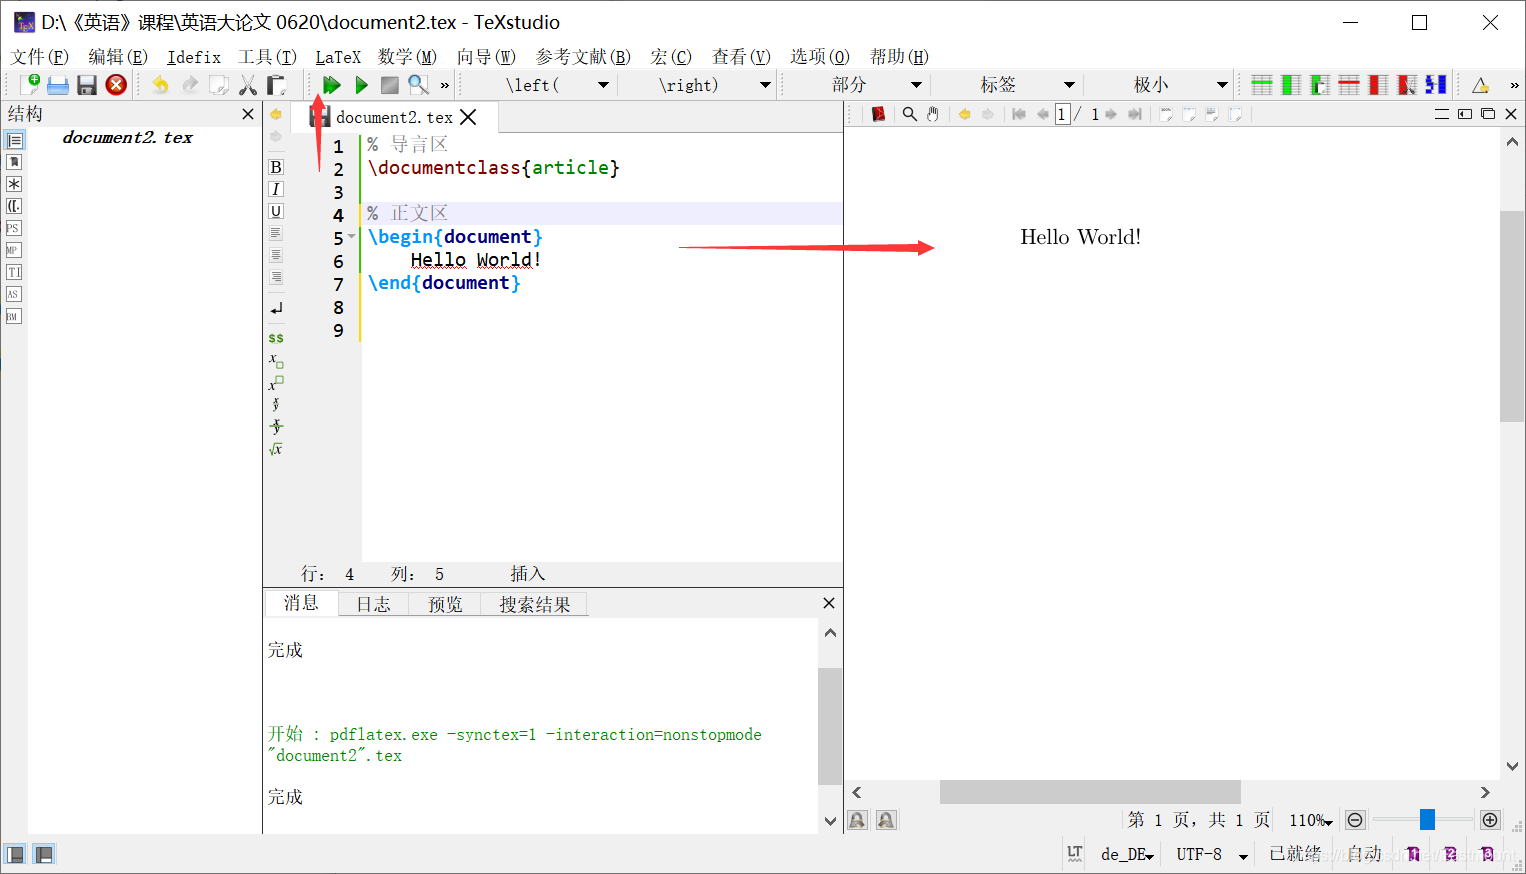This screenshot has height=874, width=1526.
Task: Select document2.tex in structure tree
Action: (x=127, y=138)
